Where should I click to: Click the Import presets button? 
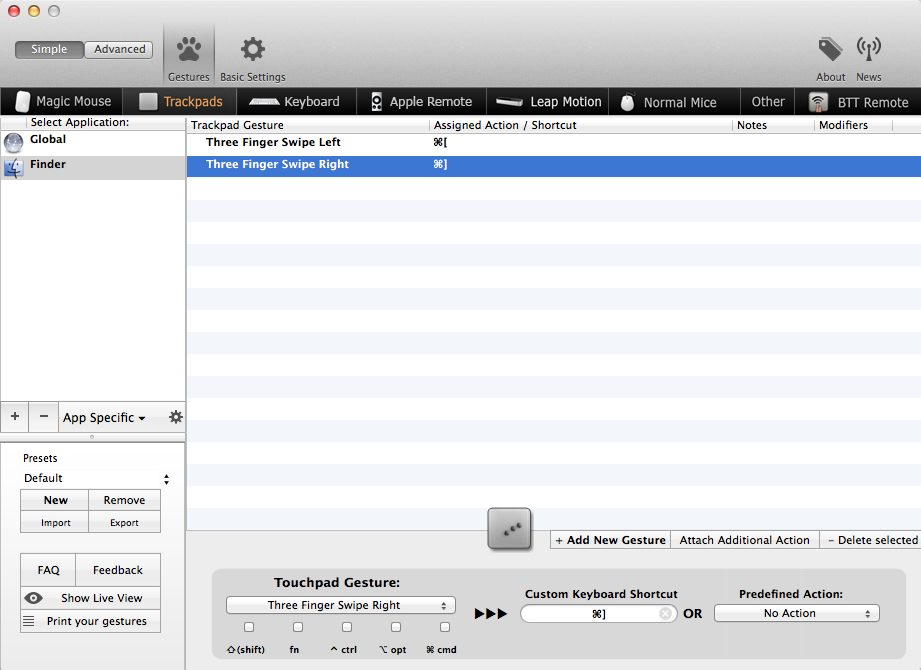55,523
